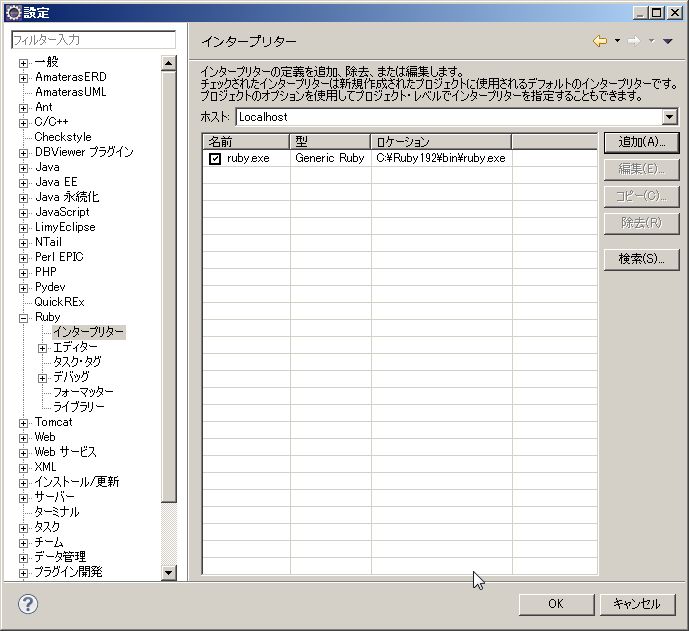Click the 追加(A)... button
The image size is (689, 631).
(642, 142)
